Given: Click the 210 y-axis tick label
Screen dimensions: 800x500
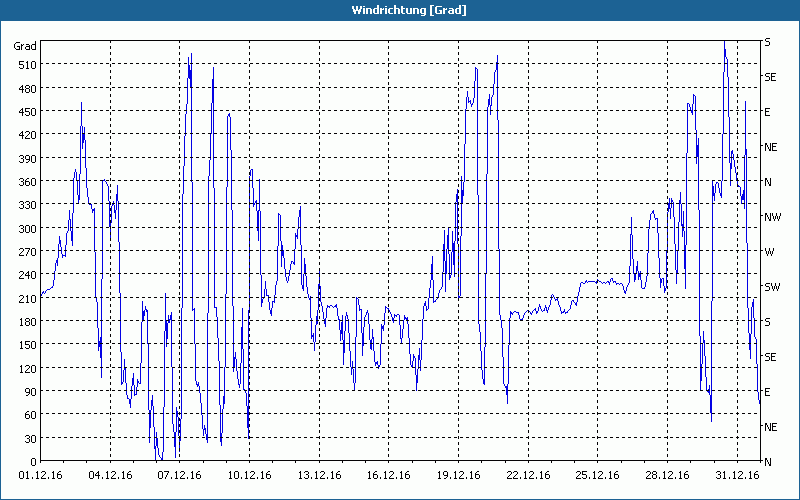Looking at the screenshot, I should [x=27, y=299].
